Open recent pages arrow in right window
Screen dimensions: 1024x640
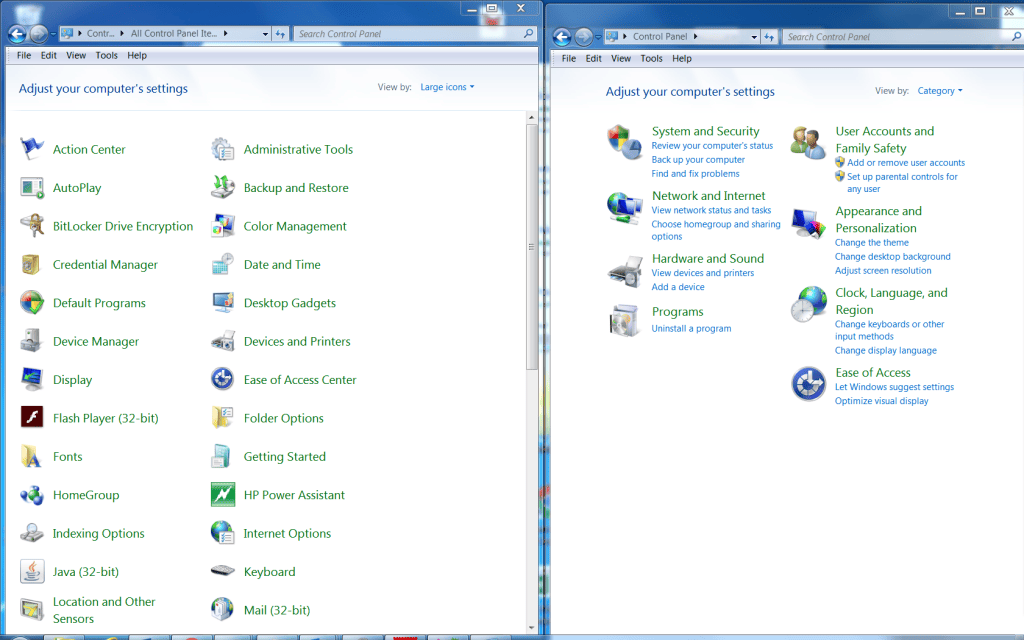click(598, 37)
